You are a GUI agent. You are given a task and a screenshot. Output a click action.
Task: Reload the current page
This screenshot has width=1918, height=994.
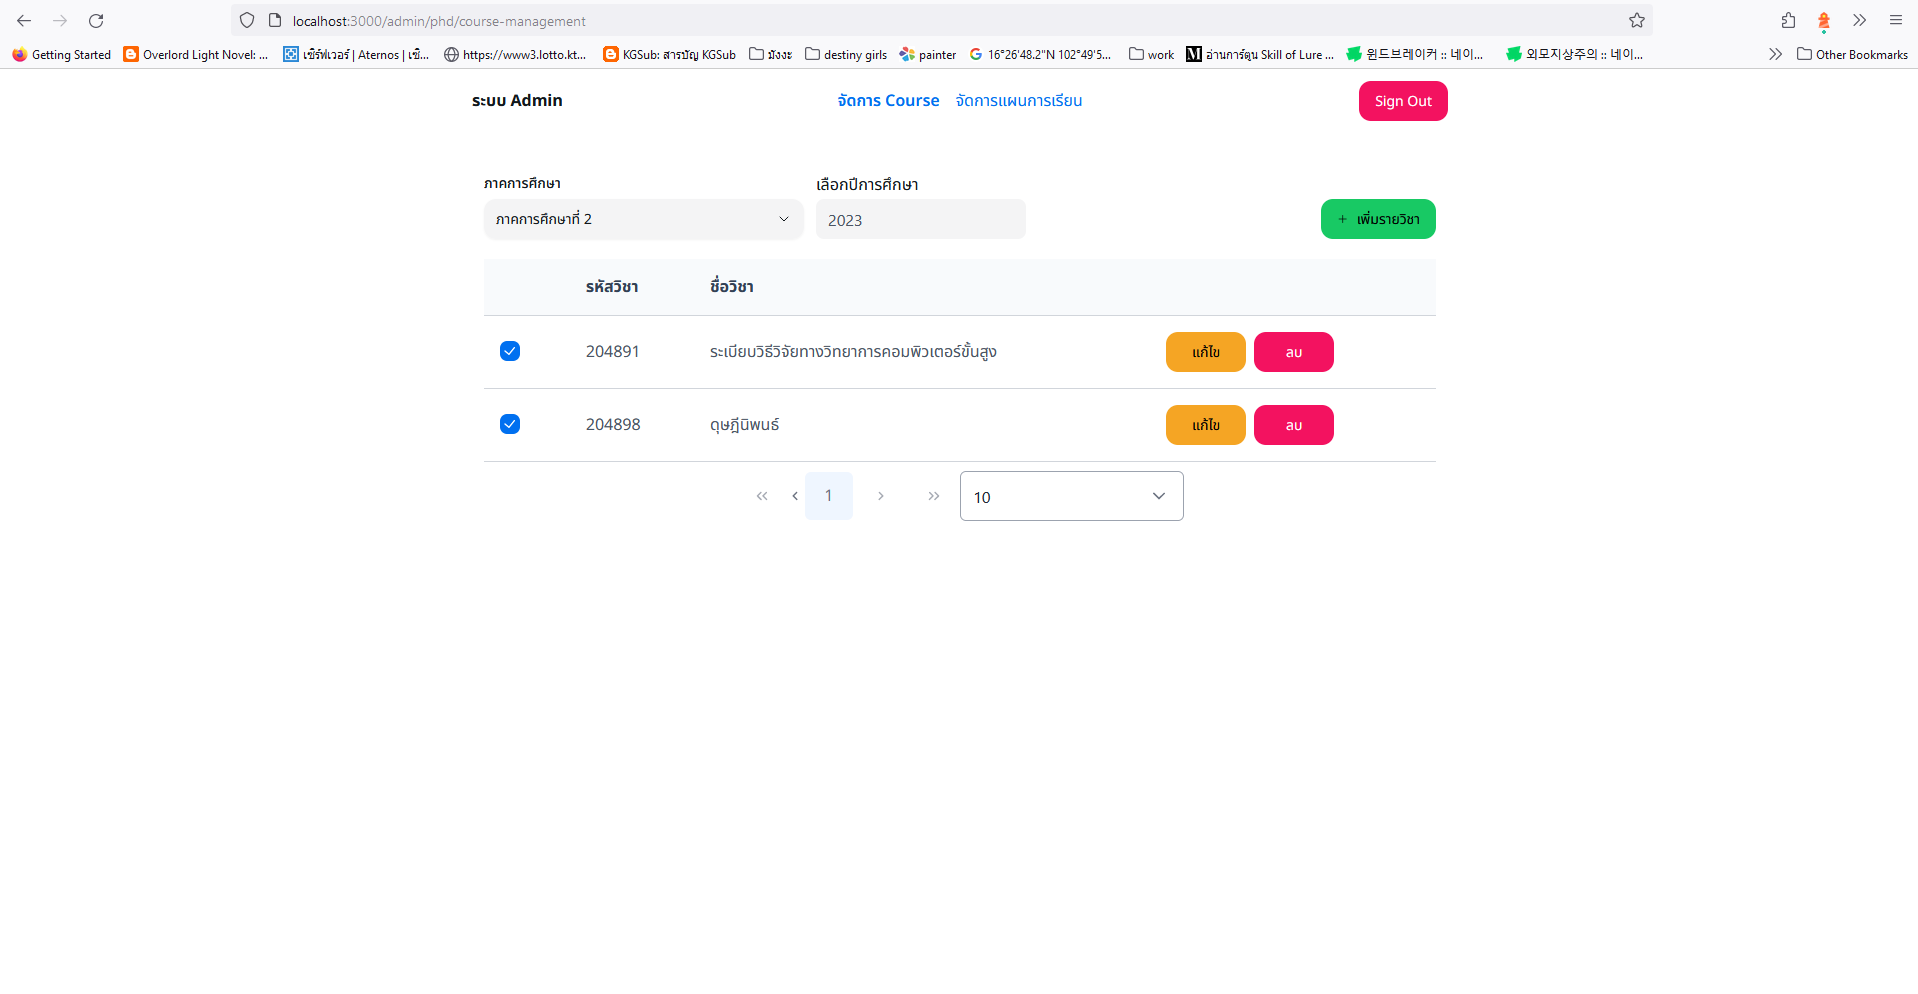(96, 20)
